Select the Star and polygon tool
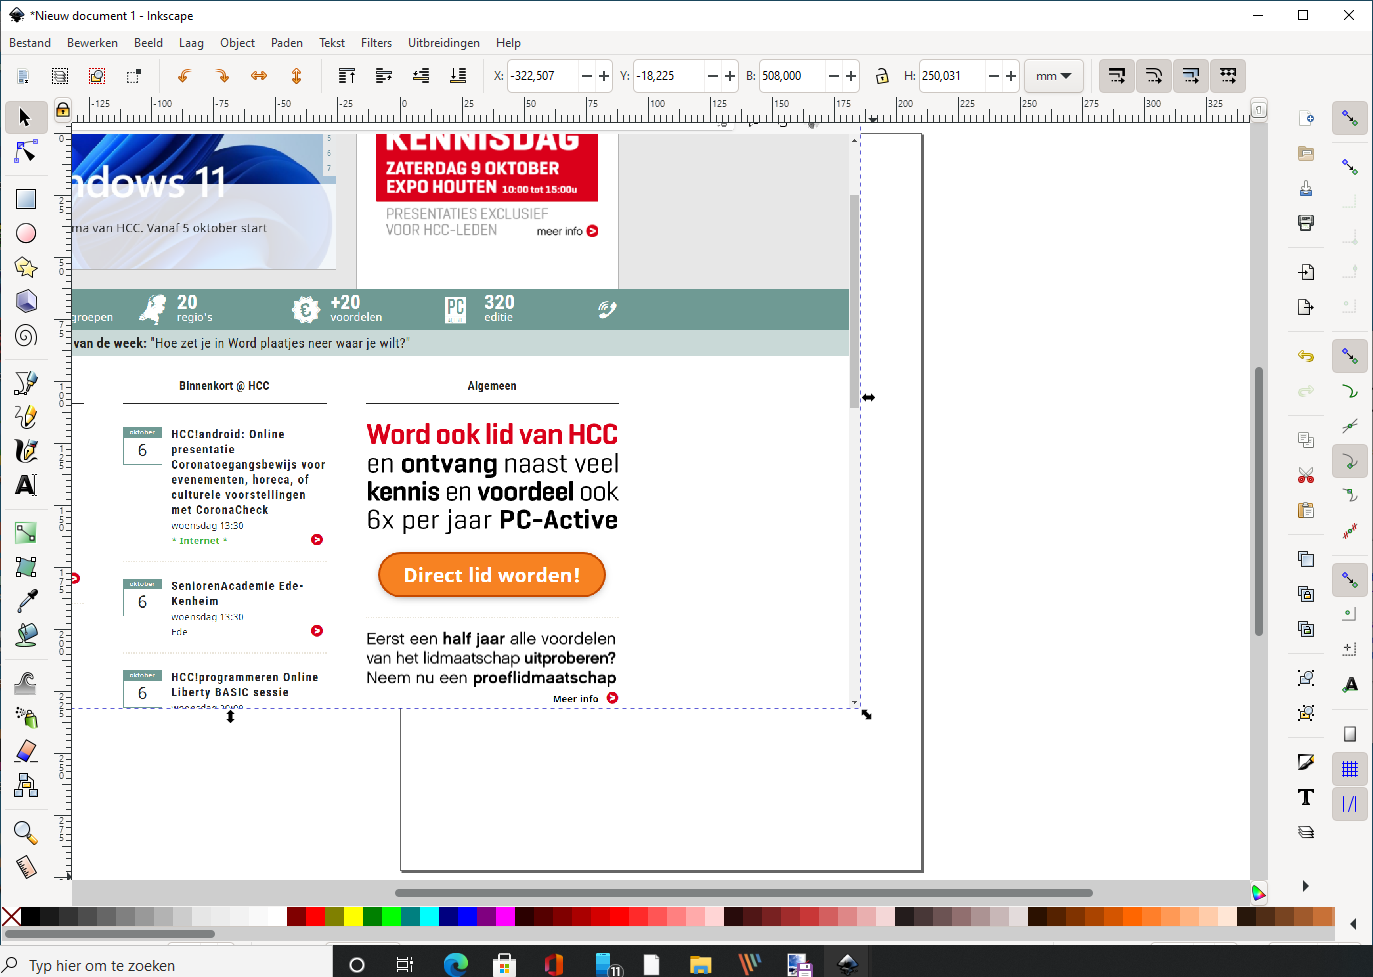Screen dimensions: 1373x977 (25, 267)
